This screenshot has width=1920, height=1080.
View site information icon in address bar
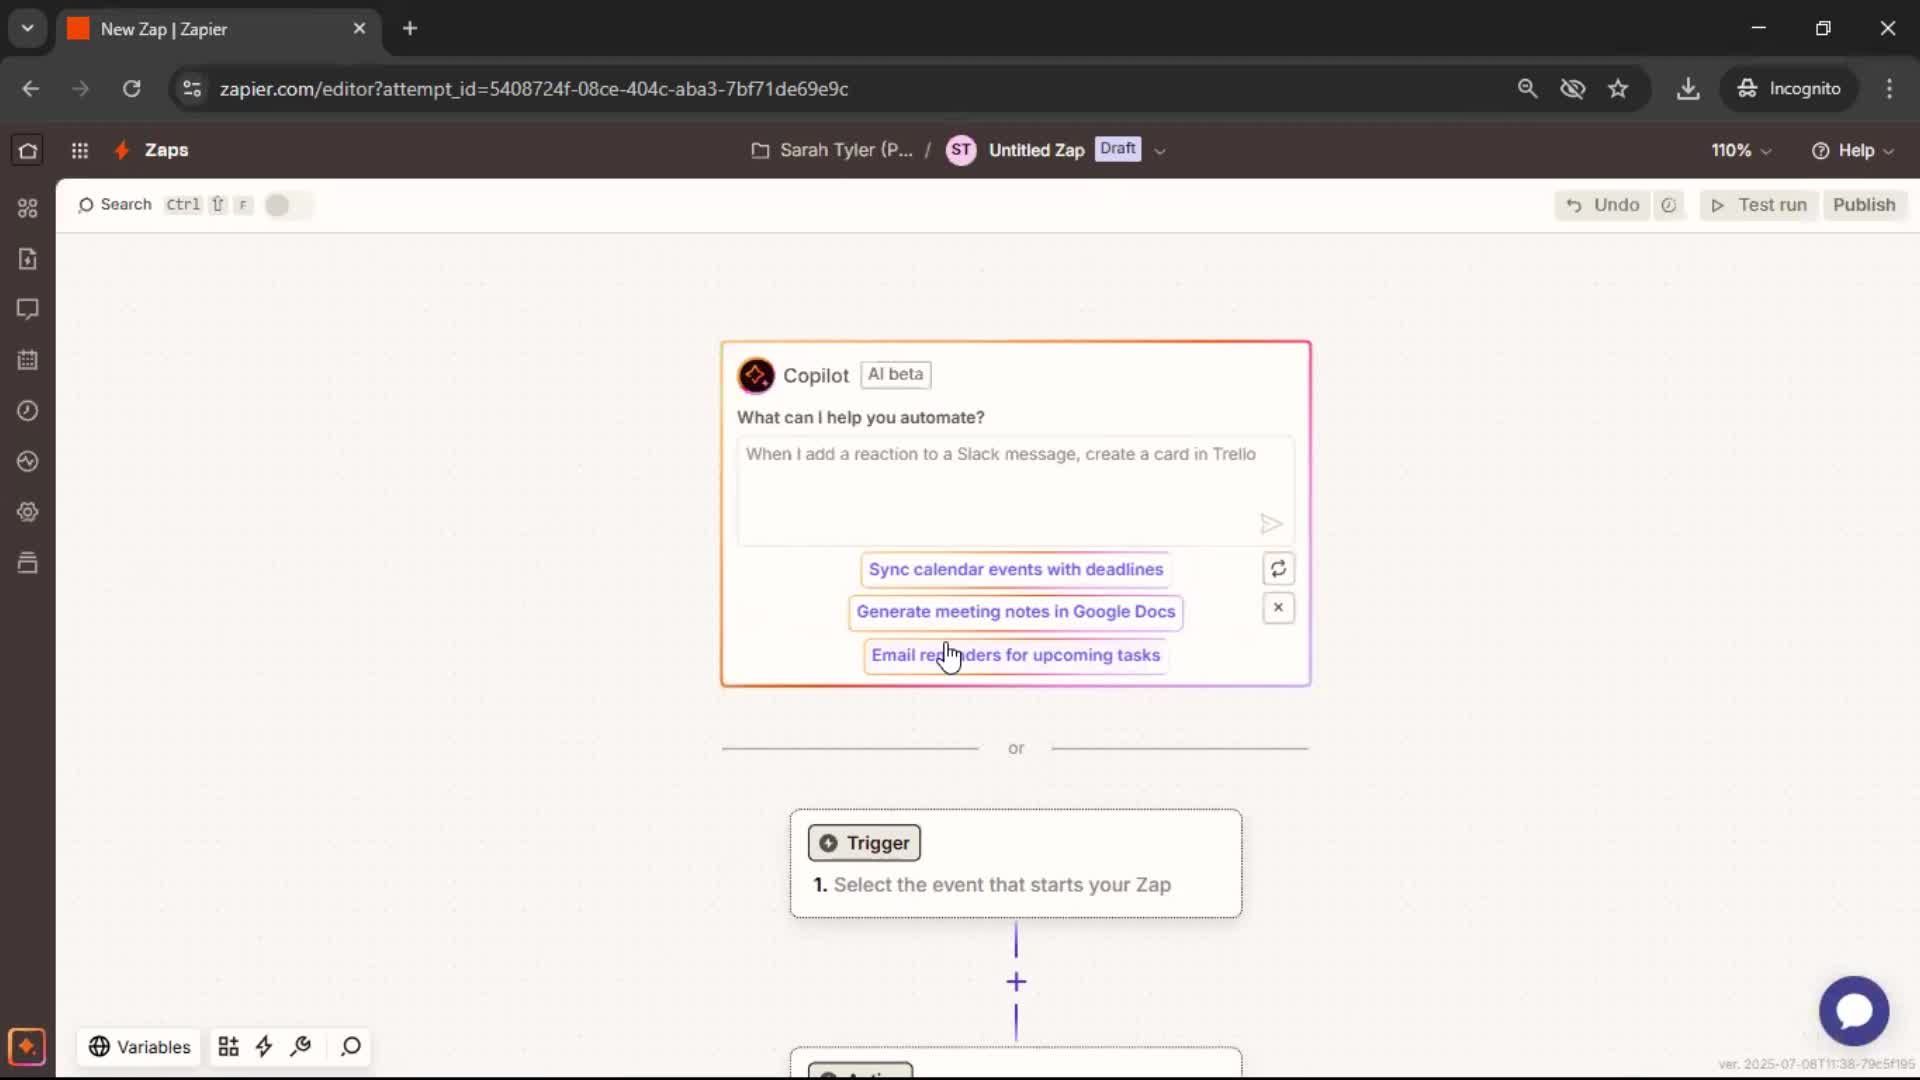(192, 89)
